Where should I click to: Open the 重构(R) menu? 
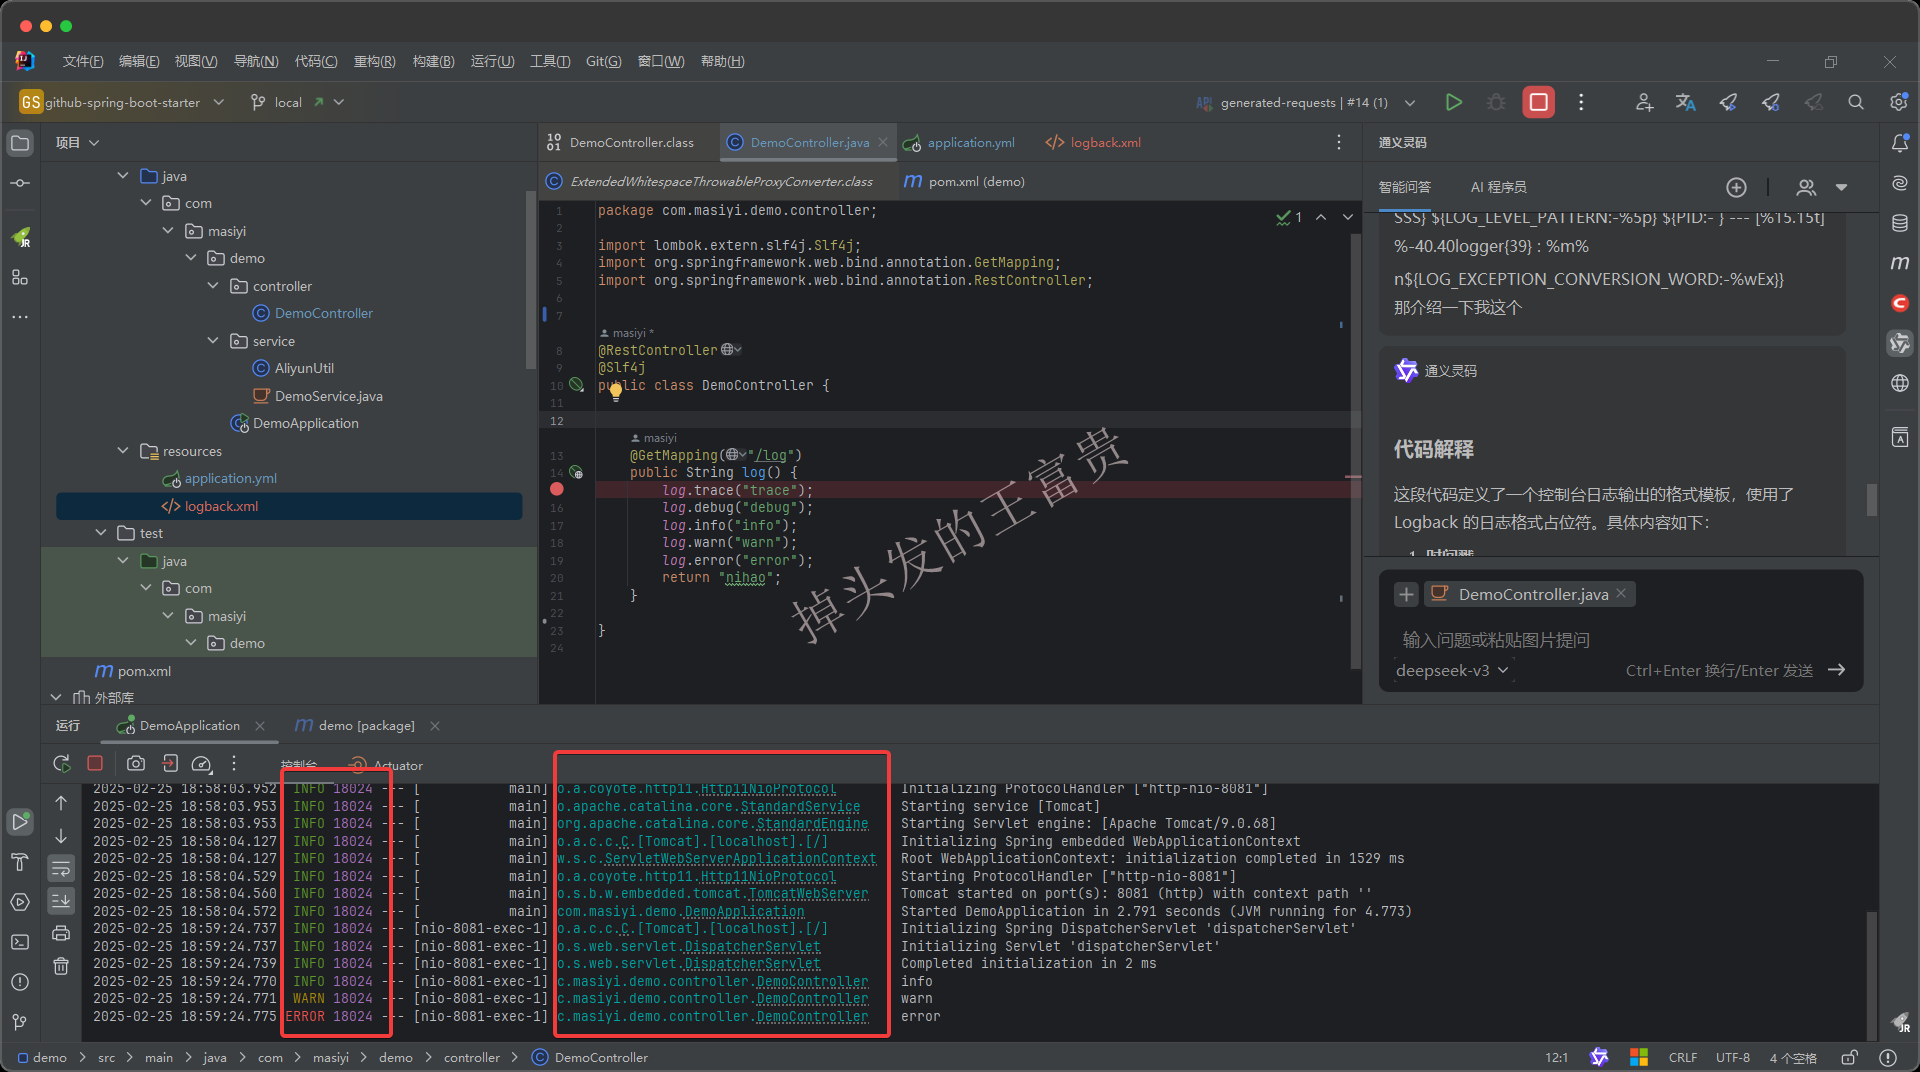[375, 61]
